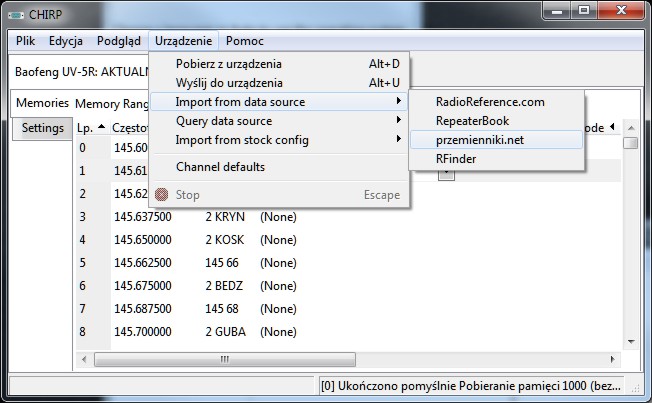Click the Baofeng UV-5R file tab
652x403 pixels.
[82, 72]
